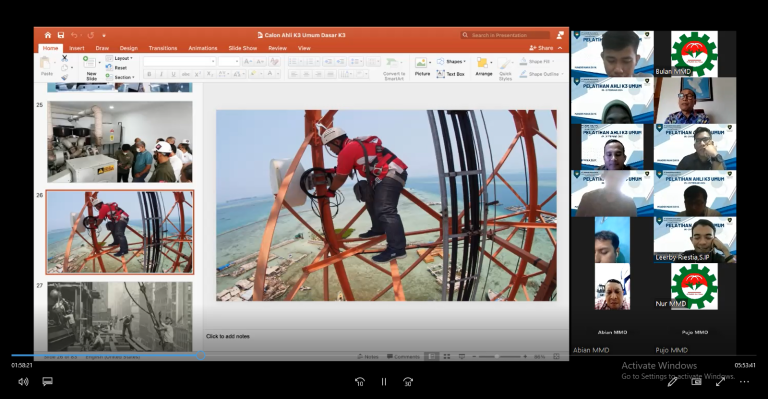Open the Design ribbon tab
The width and height of the screenshot is (768, 399).
click(x=128, y=48)
